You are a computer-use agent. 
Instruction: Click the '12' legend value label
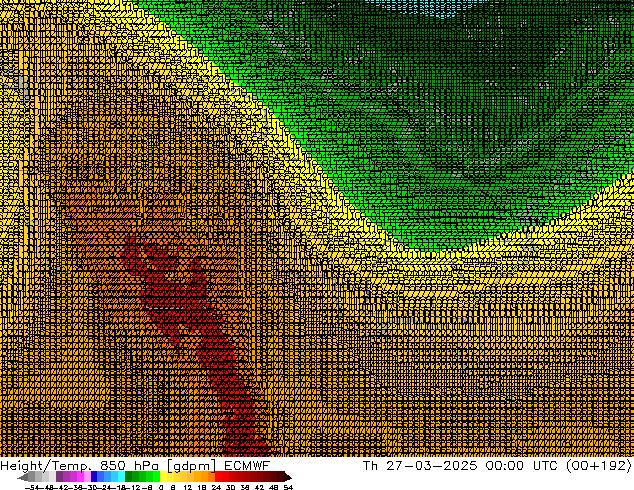coord(188,487)
